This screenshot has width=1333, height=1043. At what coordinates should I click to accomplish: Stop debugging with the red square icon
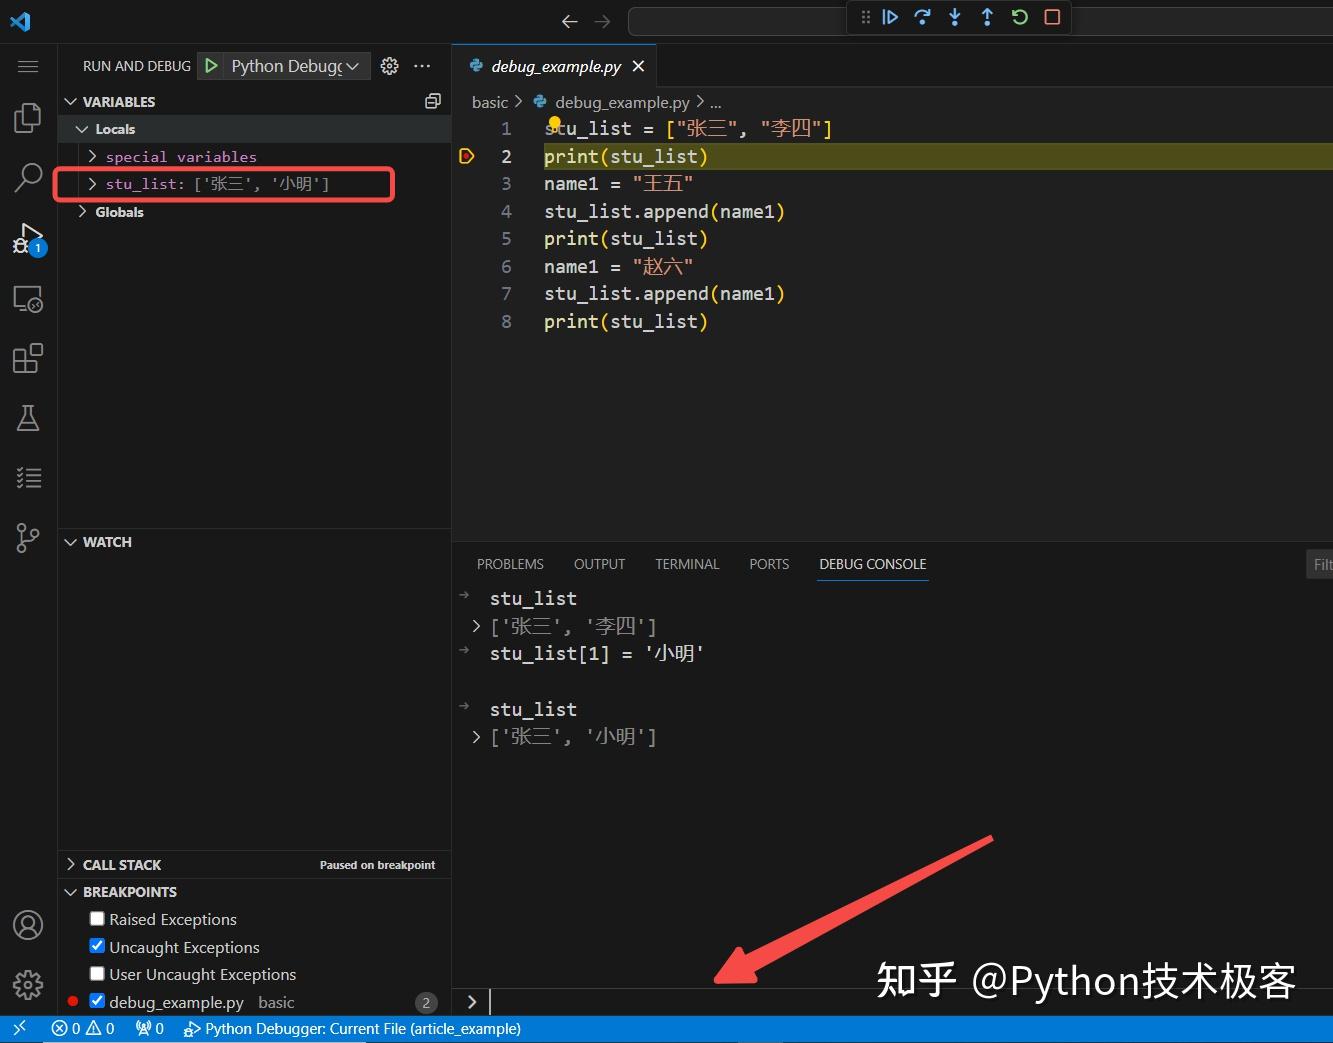tap(1051, 17)
